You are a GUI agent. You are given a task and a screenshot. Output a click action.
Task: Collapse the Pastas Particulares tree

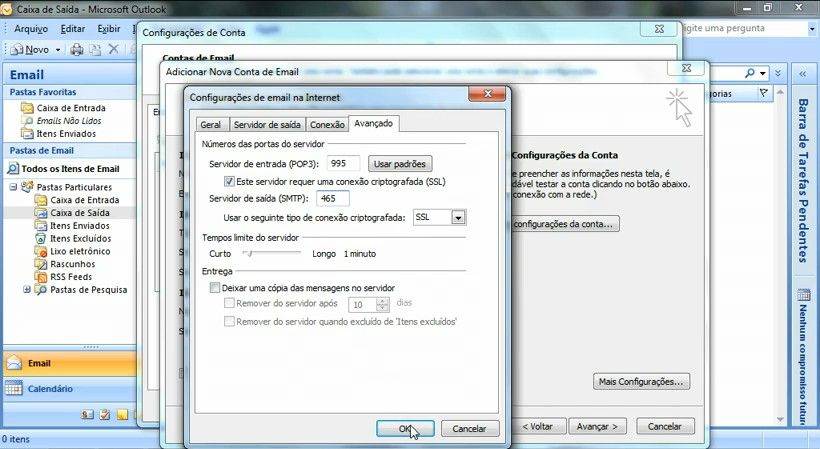point(14,187)
